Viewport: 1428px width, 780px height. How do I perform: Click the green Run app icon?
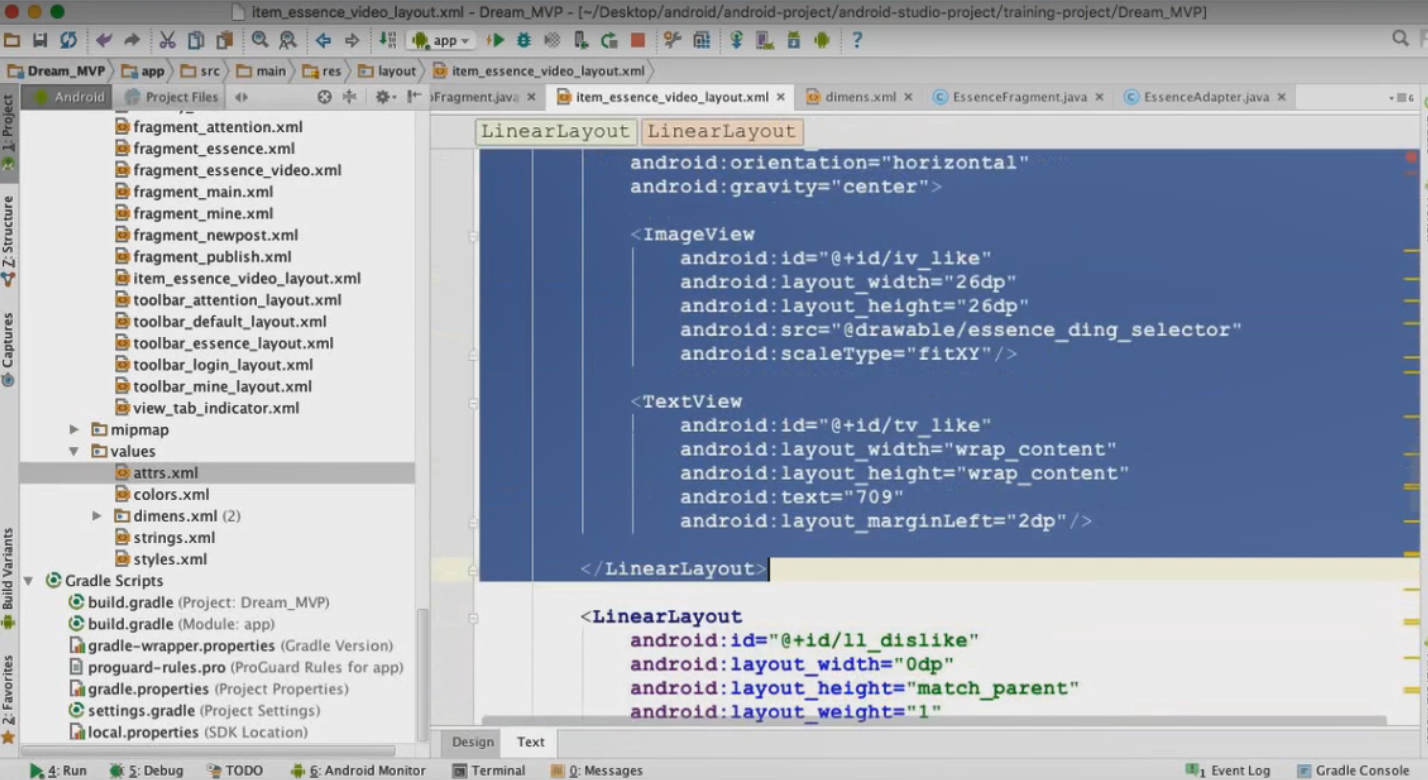496,40
